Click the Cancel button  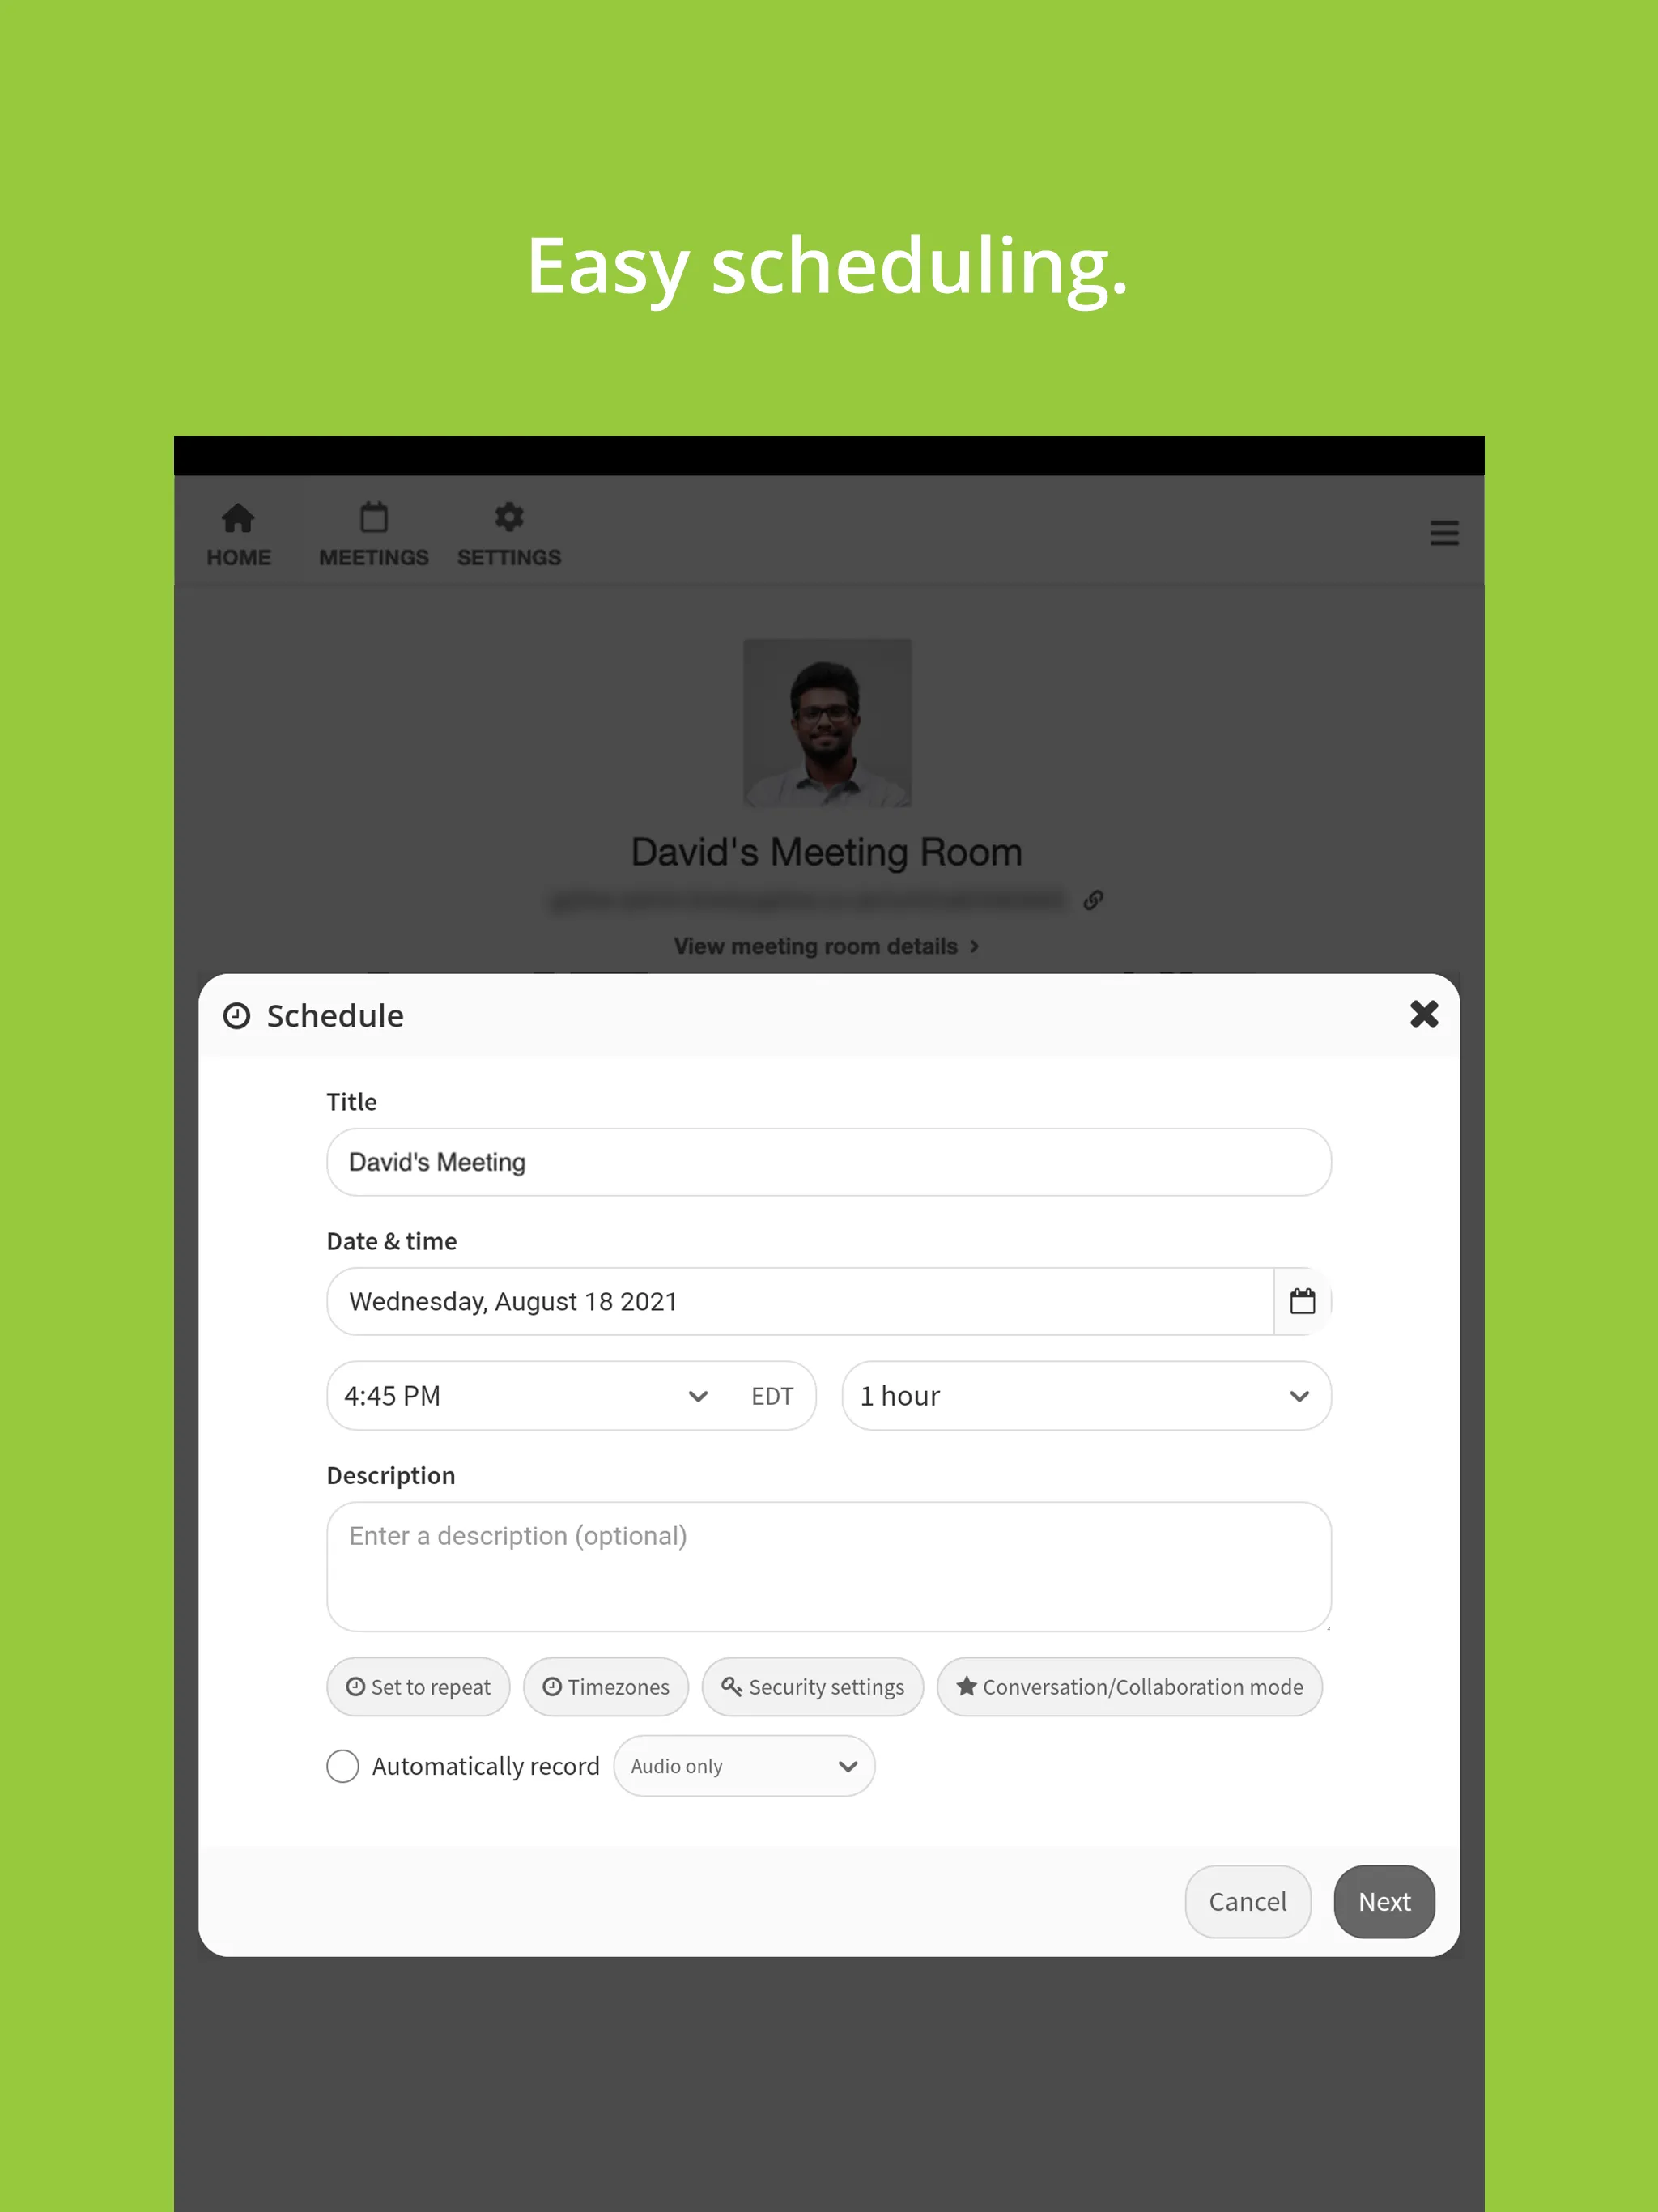pyautogui.click(x=1247, y=1900)
